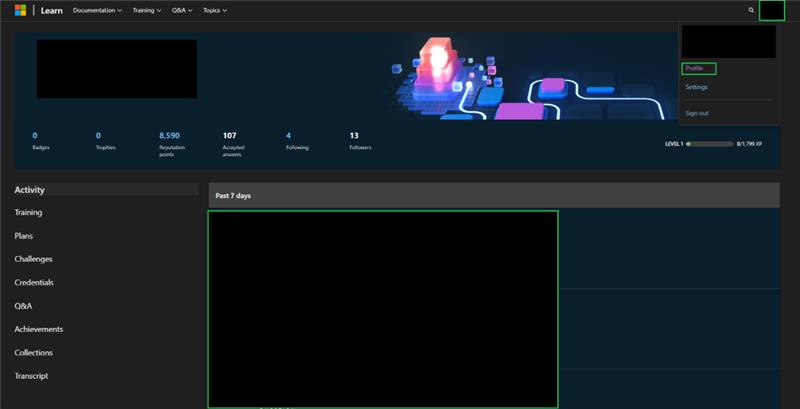
Task: Open the search magnifier icon
Action: (751, 10)
